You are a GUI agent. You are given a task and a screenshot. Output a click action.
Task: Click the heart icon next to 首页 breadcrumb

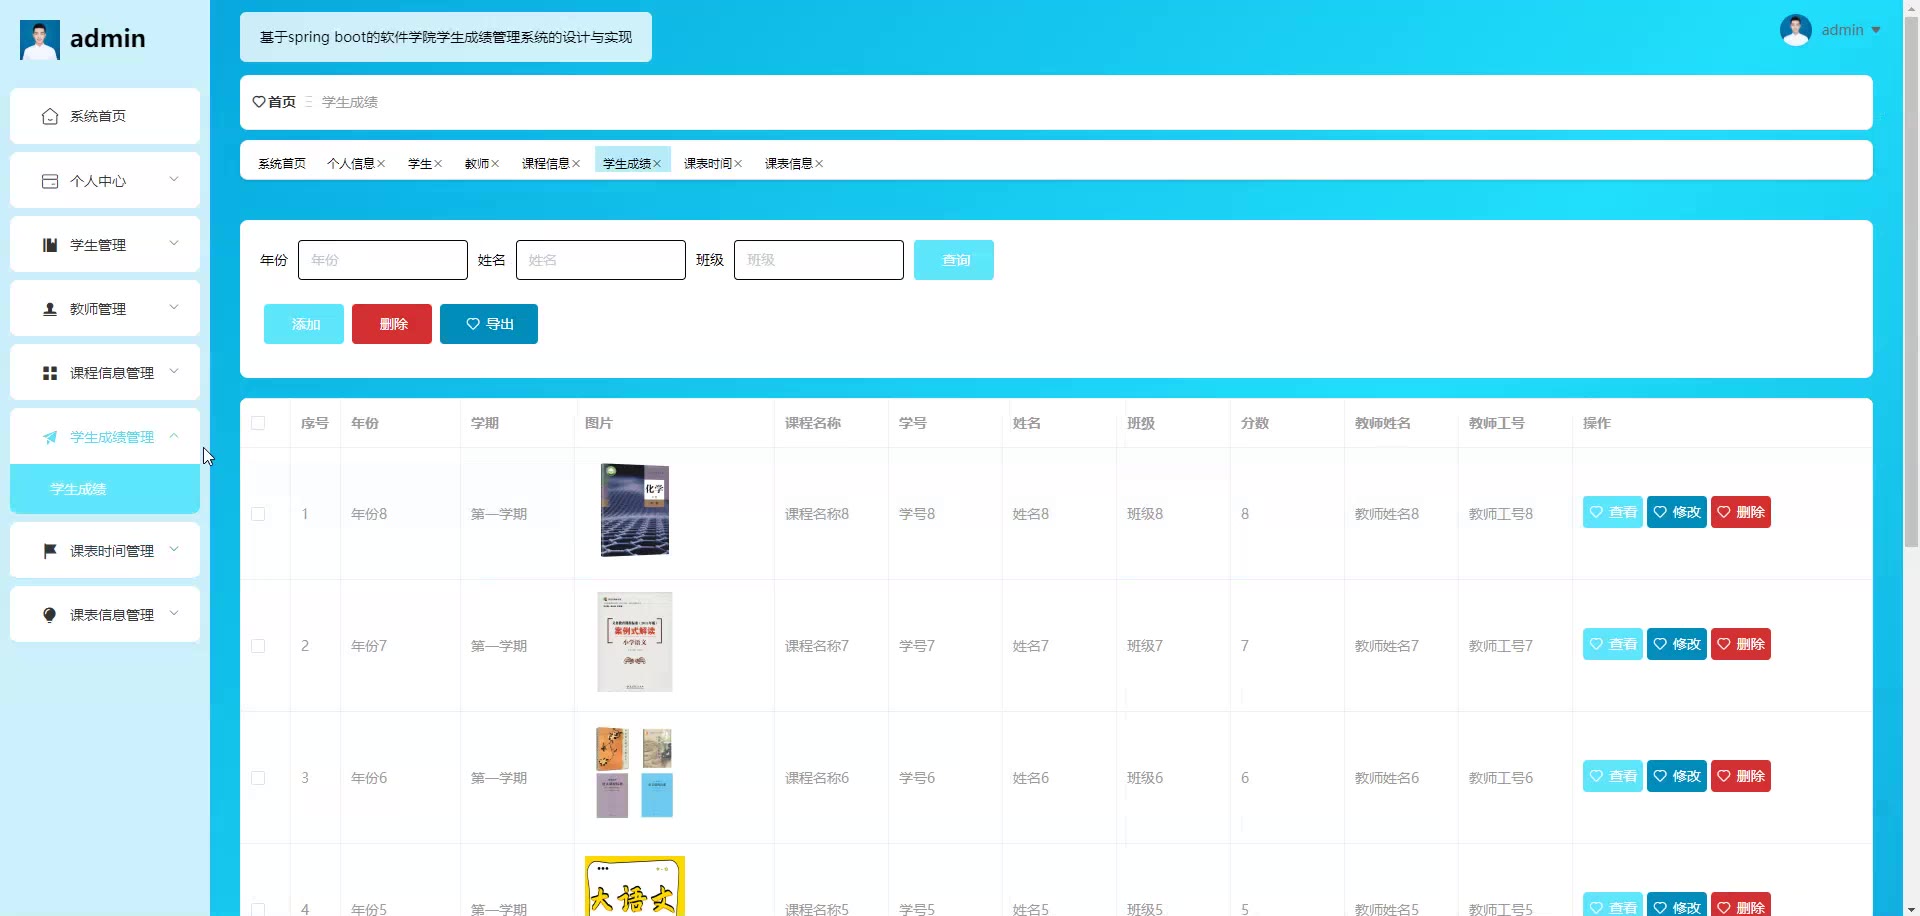coord(259,102)
